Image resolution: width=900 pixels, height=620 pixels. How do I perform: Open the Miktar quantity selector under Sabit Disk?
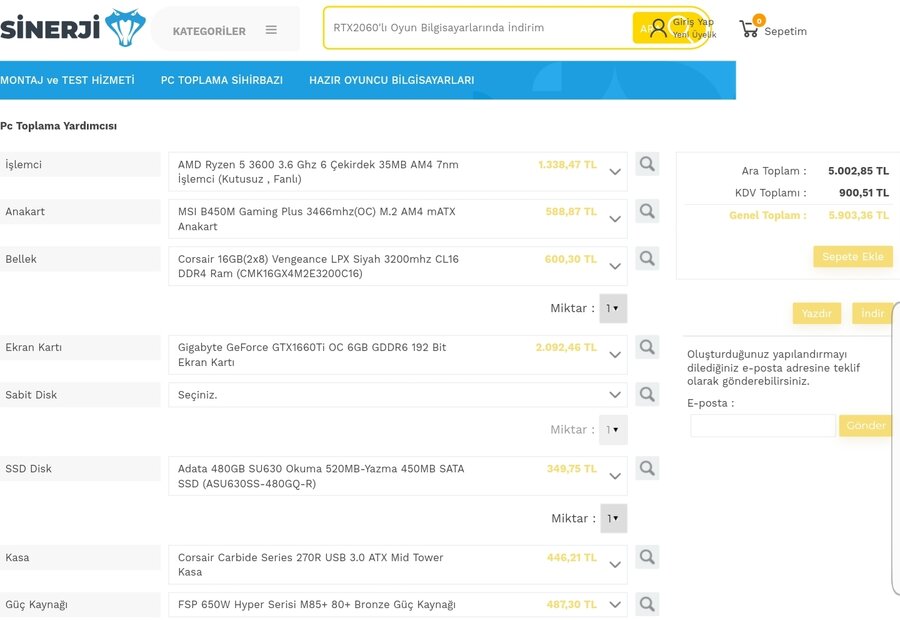613,429
